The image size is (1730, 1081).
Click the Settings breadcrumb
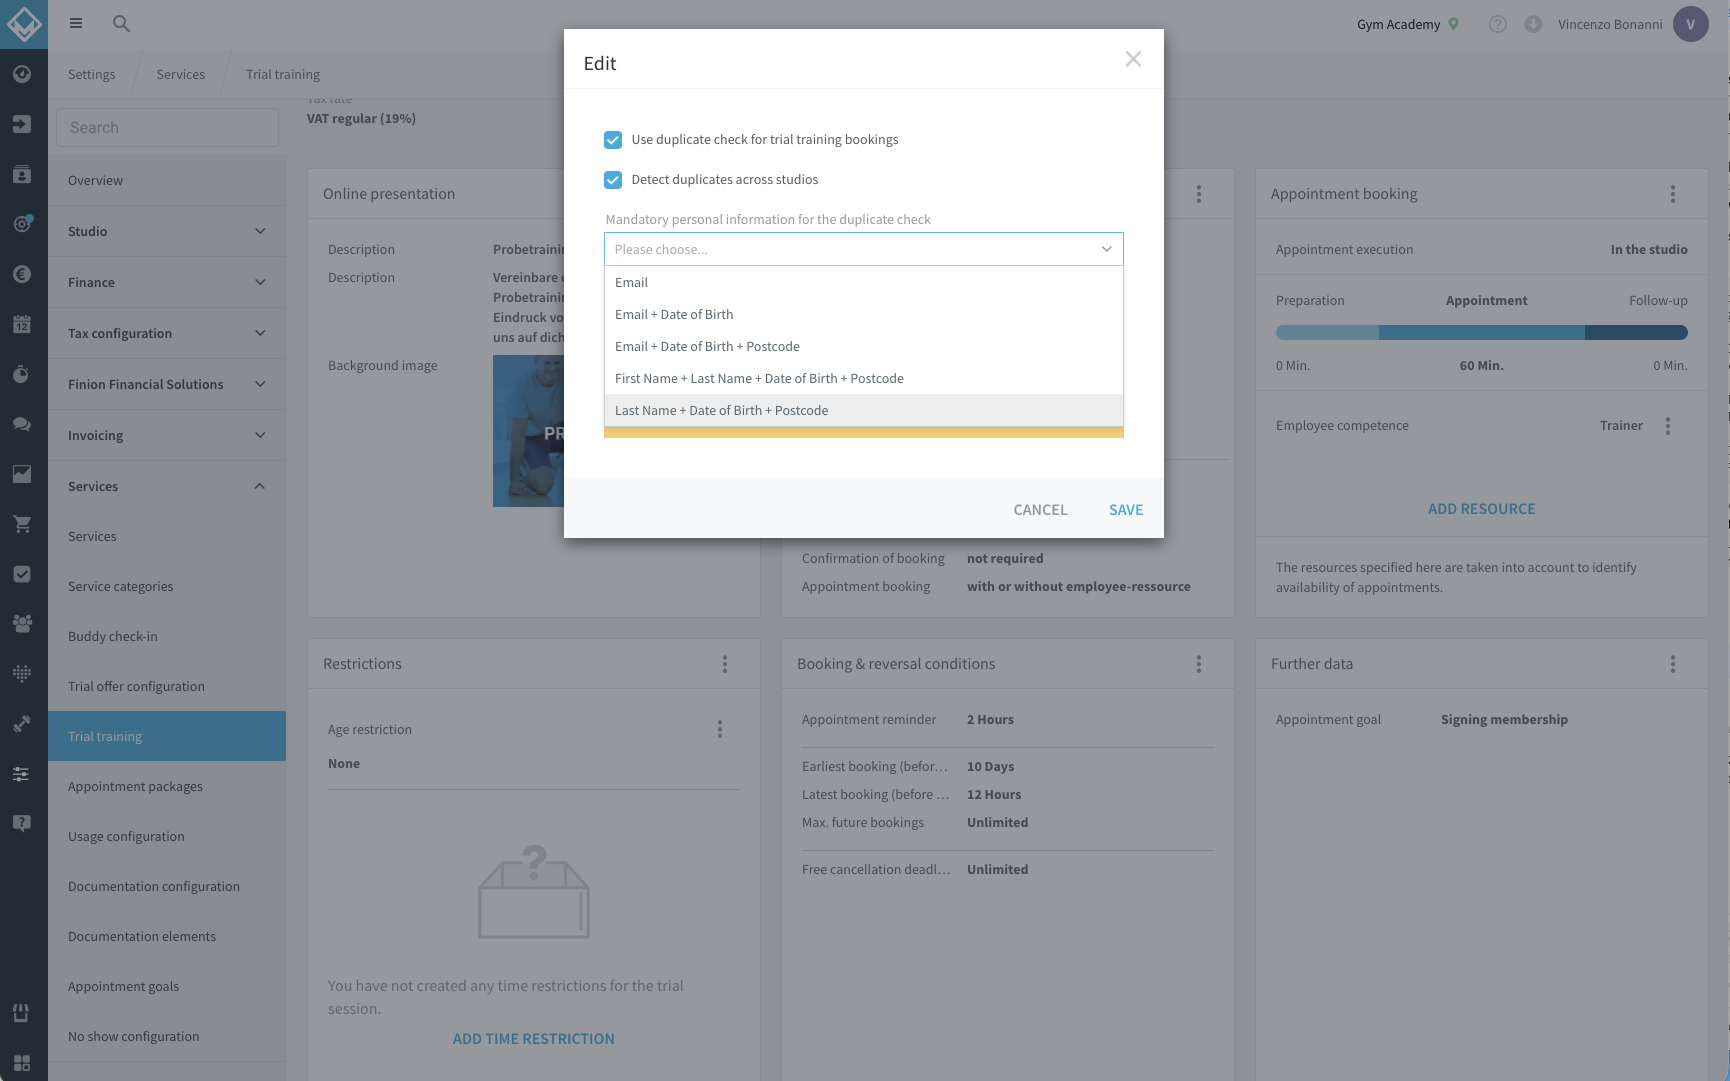[91, 75]
